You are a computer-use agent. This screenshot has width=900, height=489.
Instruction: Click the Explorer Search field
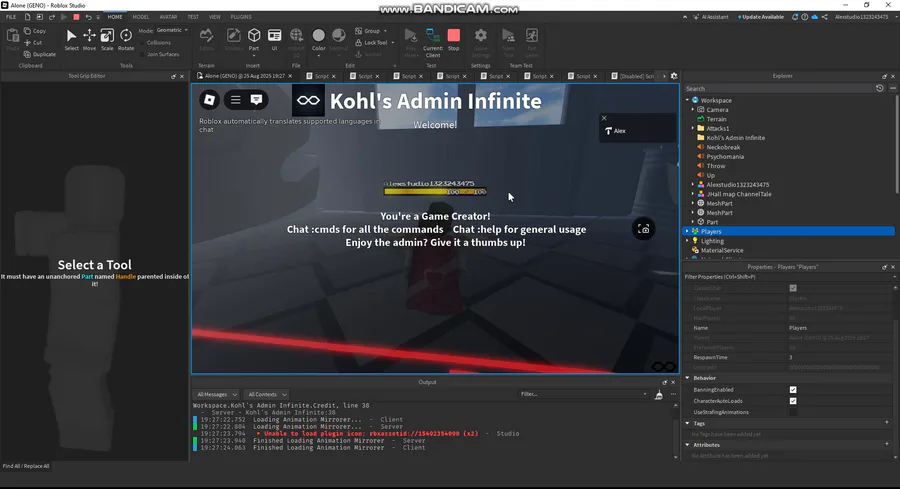778,88
